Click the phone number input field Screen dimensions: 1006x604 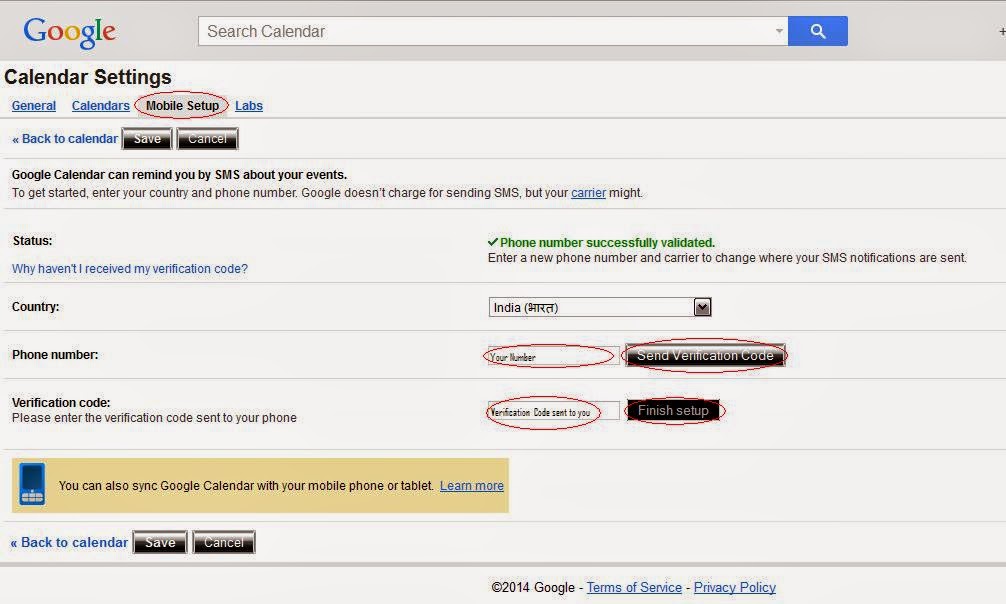pos(554,356)
